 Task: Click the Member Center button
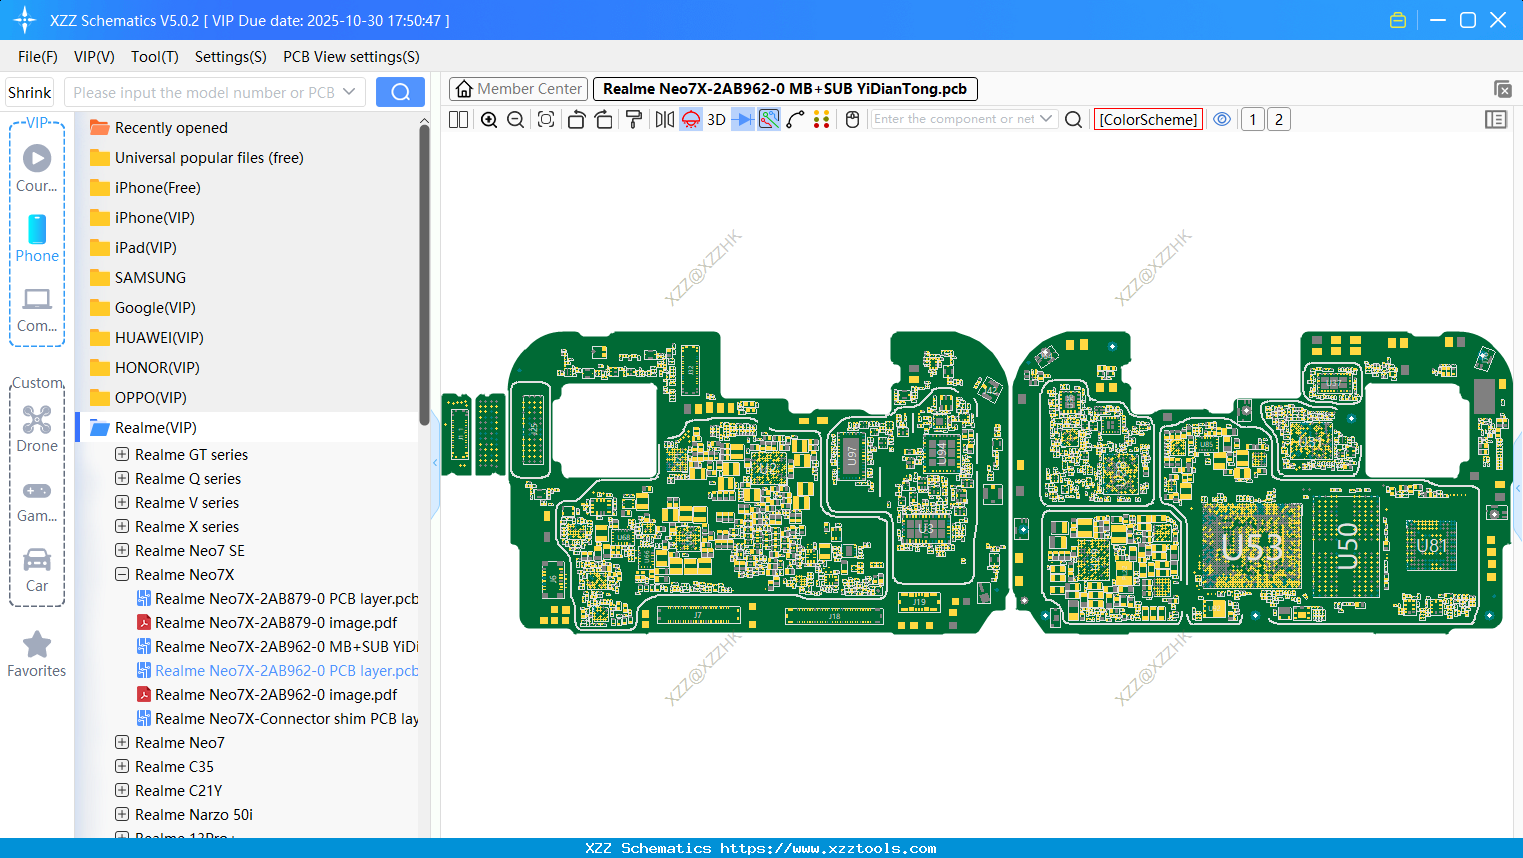(518, 89)
